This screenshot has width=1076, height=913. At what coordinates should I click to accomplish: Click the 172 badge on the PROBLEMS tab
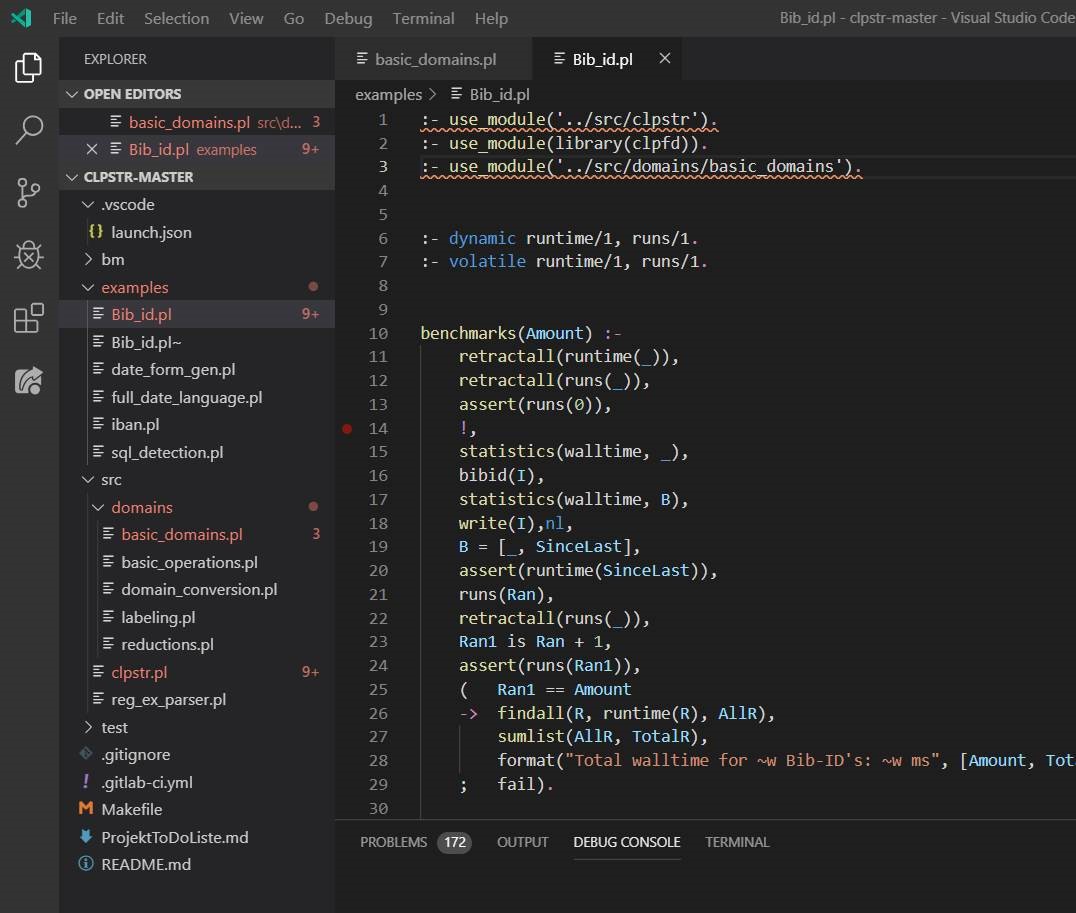[455, 843]
